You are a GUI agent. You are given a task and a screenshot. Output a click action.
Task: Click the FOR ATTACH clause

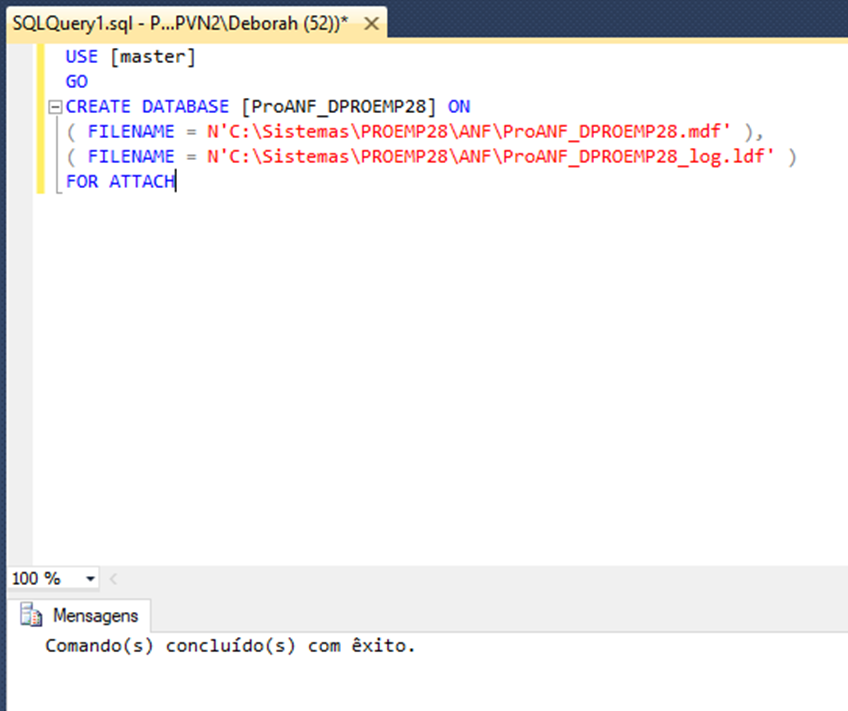[x=120, y=181]
